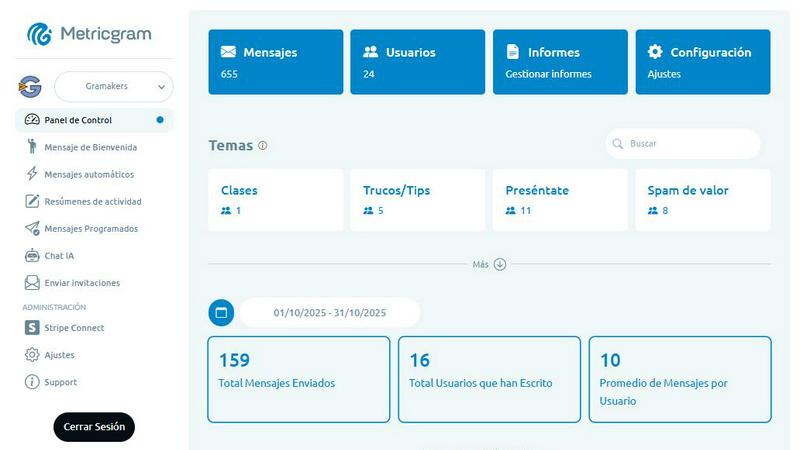Click the blue calendar icon button
800x450 pixels.
click(221, 313)
